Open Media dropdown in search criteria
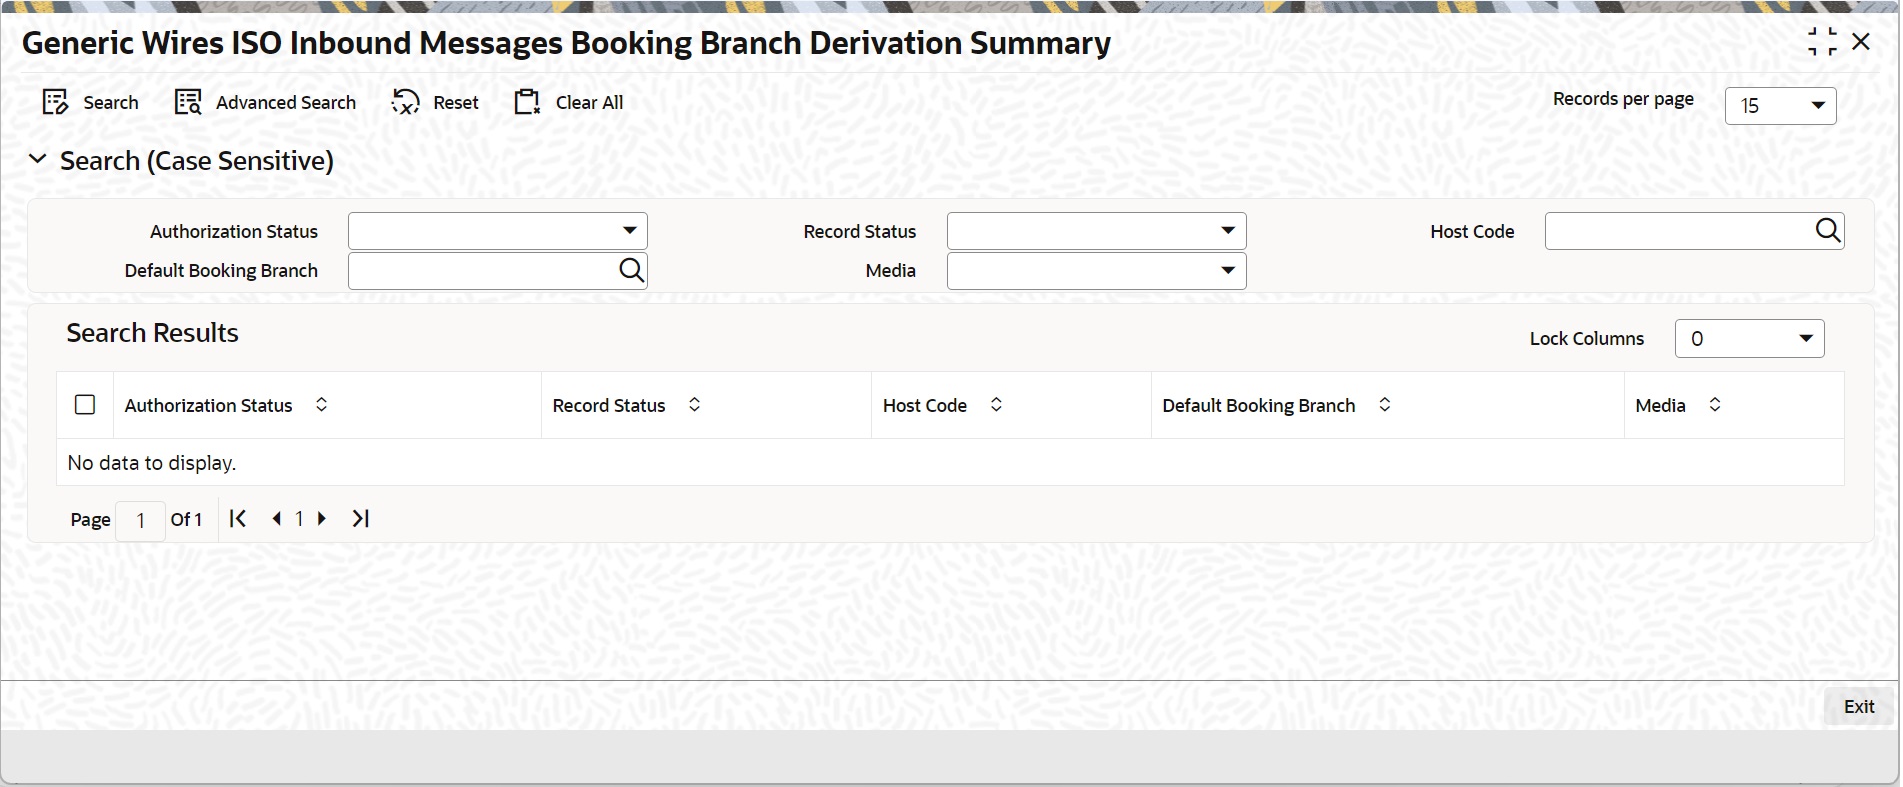Viewport: 1903px width, 787px height. (1096, 271)
